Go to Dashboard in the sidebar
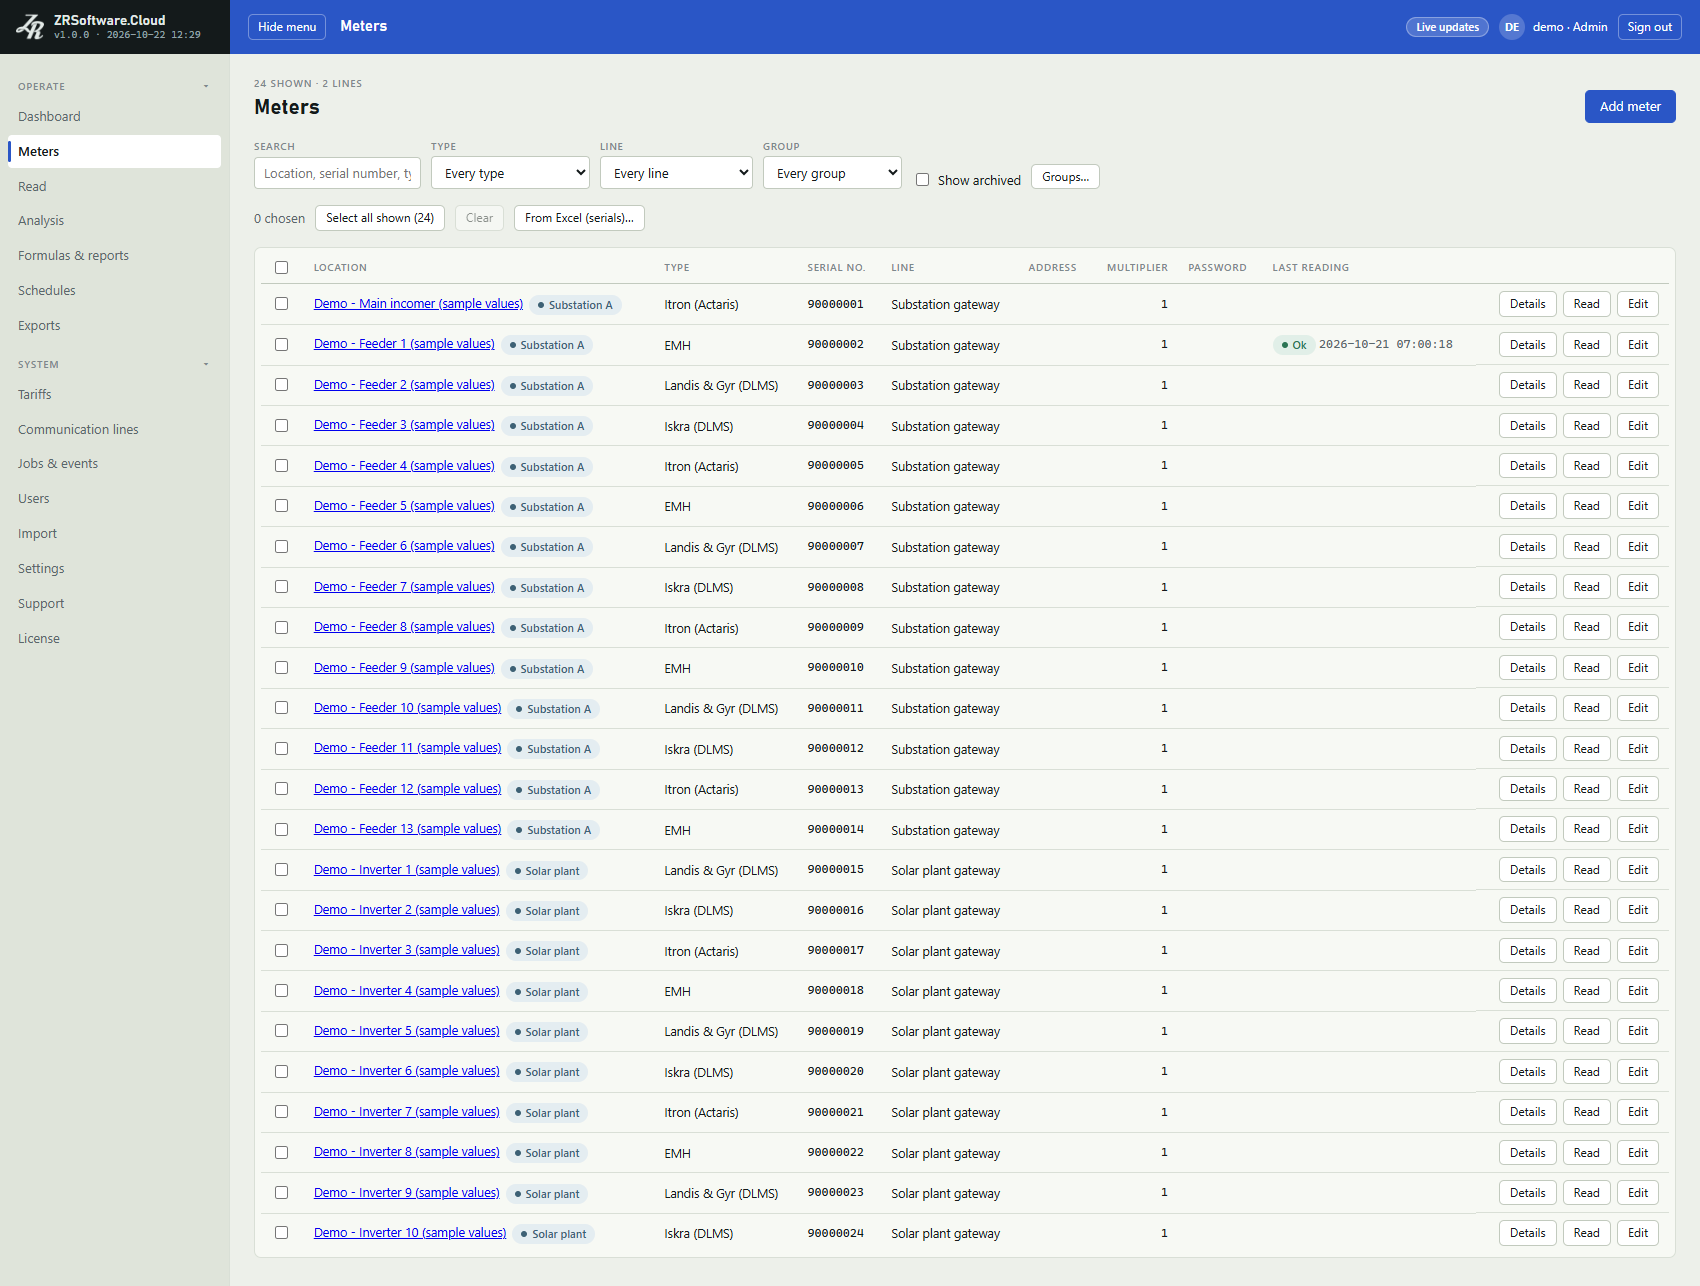This screenshot has height=1286, width=1700. tap(114, 117)
